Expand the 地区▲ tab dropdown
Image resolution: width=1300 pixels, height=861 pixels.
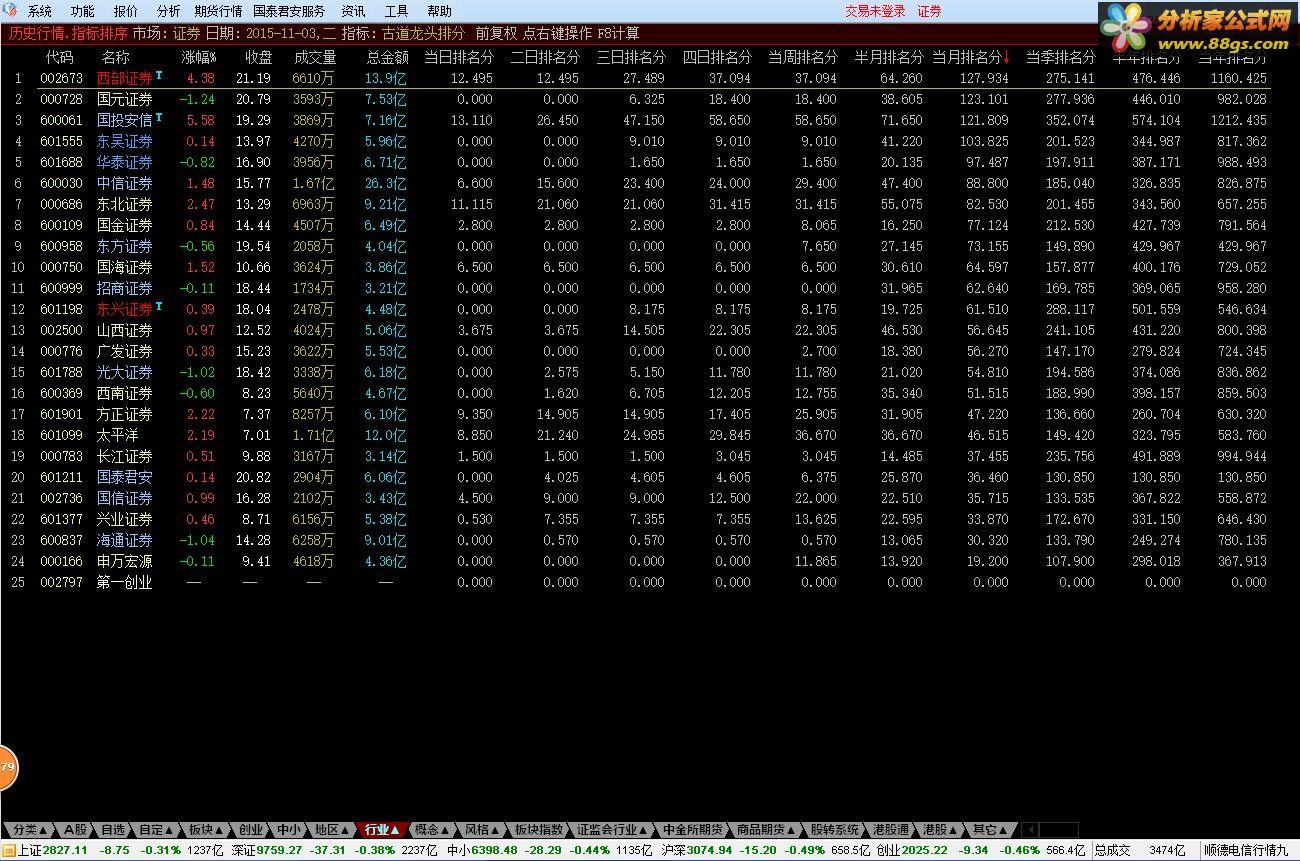[x=331, y=830]
